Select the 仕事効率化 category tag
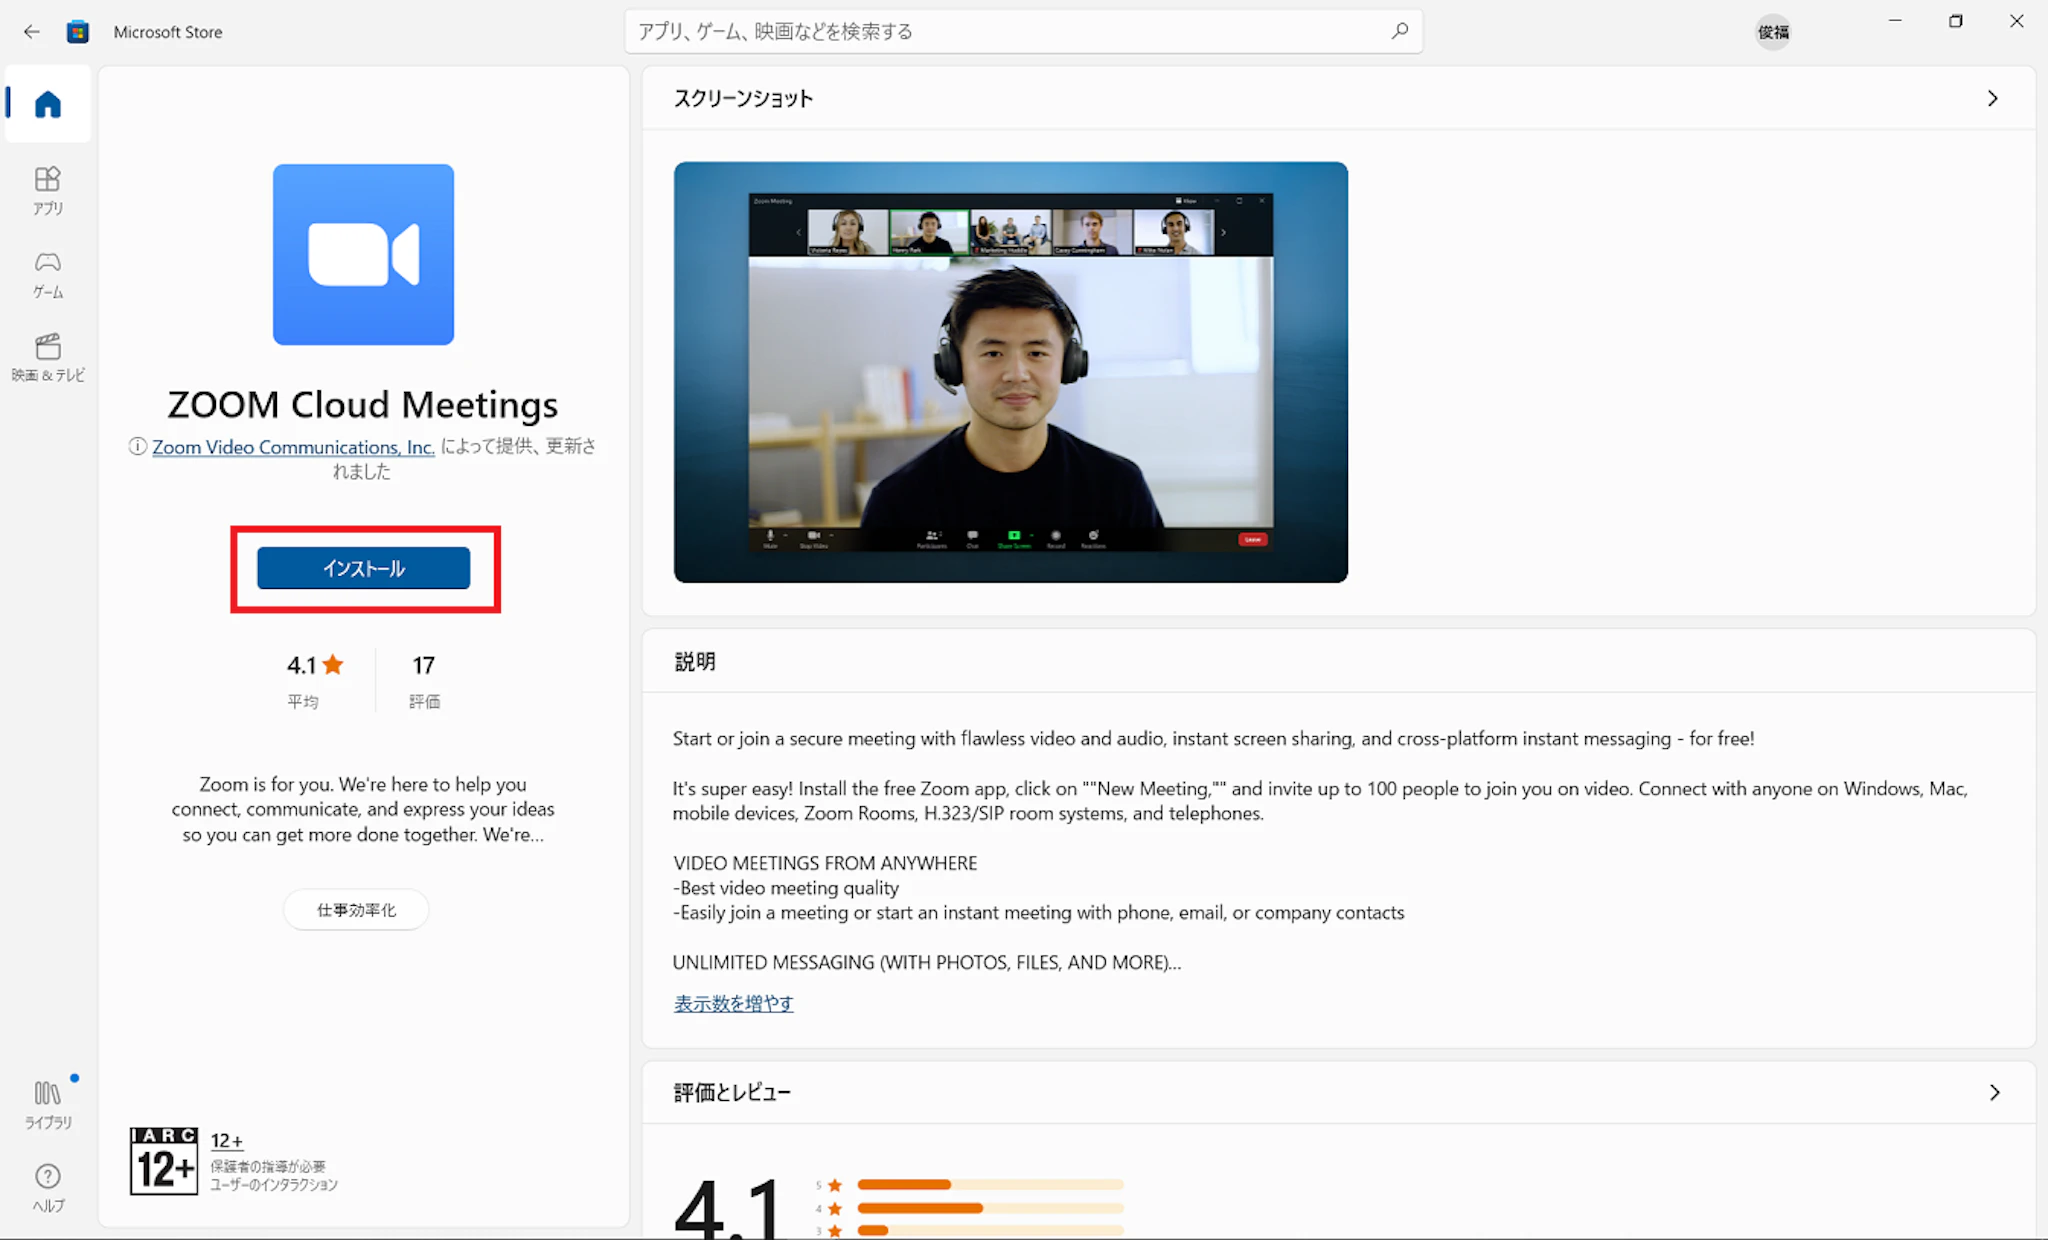 356,910
